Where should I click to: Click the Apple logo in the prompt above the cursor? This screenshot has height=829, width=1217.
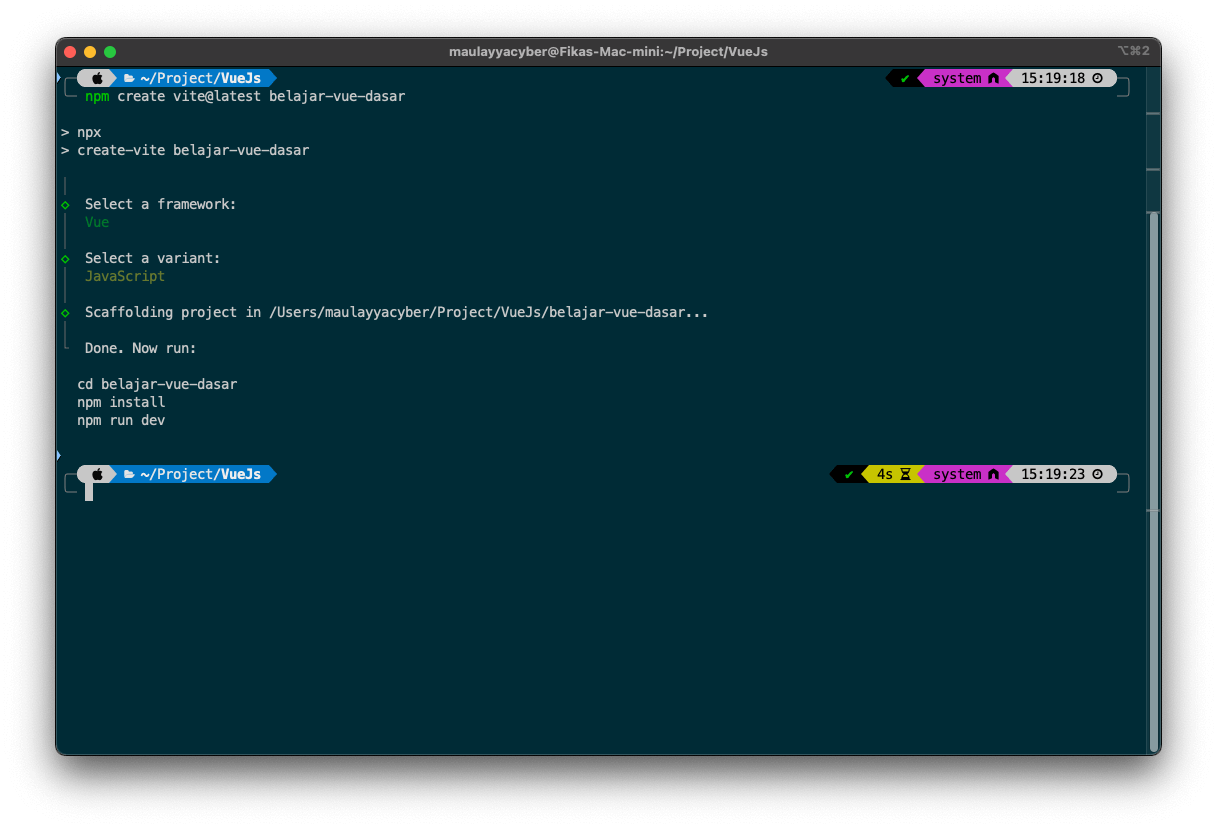tap(98, 474)
